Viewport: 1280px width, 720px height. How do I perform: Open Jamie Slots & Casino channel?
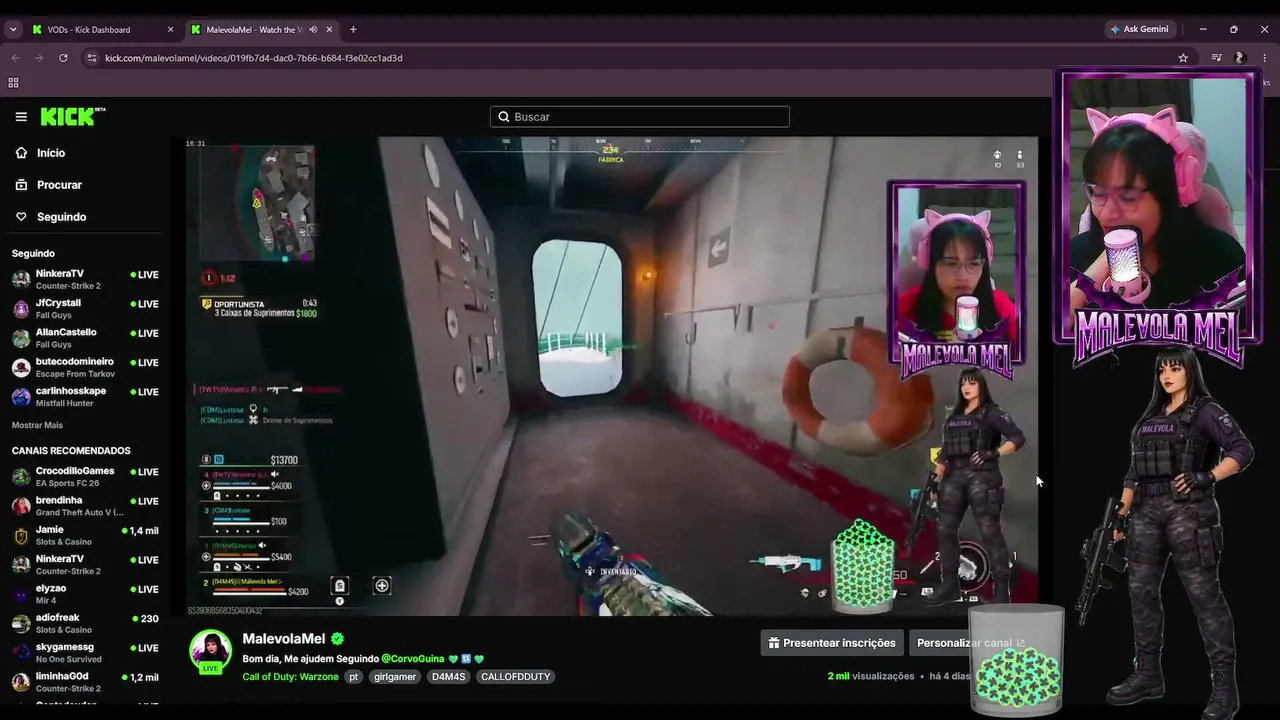tap(85, 535)
